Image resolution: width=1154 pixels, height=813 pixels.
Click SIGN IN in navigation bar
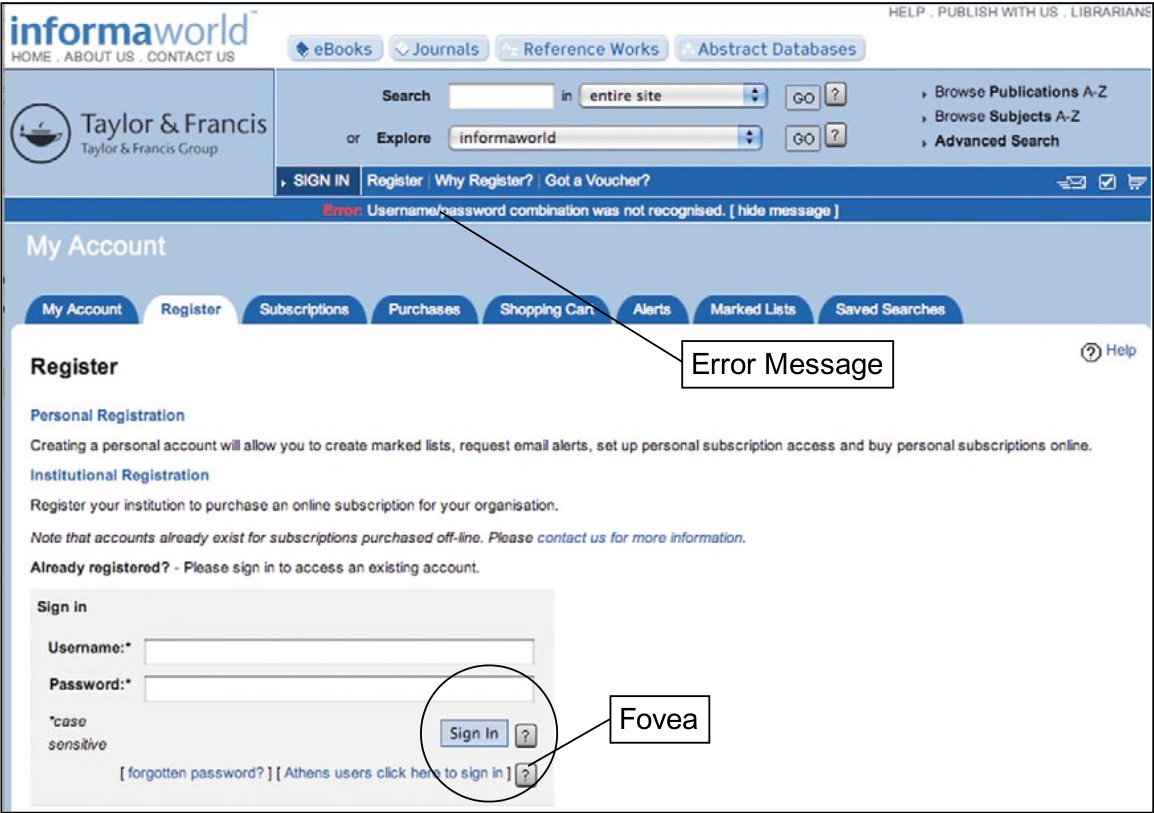tap(321, 181)
